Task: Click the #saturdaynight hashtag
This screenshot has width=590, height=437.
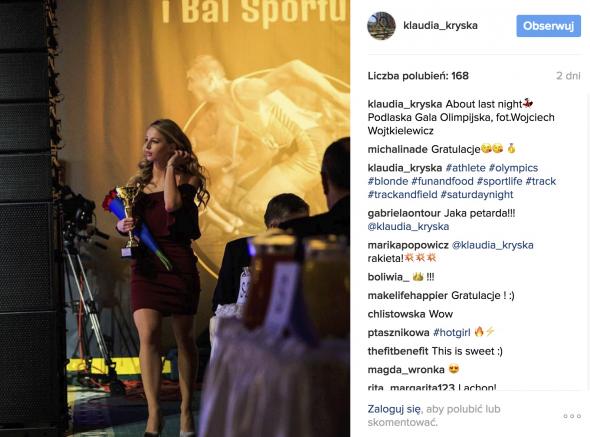Action: [477, 195]
